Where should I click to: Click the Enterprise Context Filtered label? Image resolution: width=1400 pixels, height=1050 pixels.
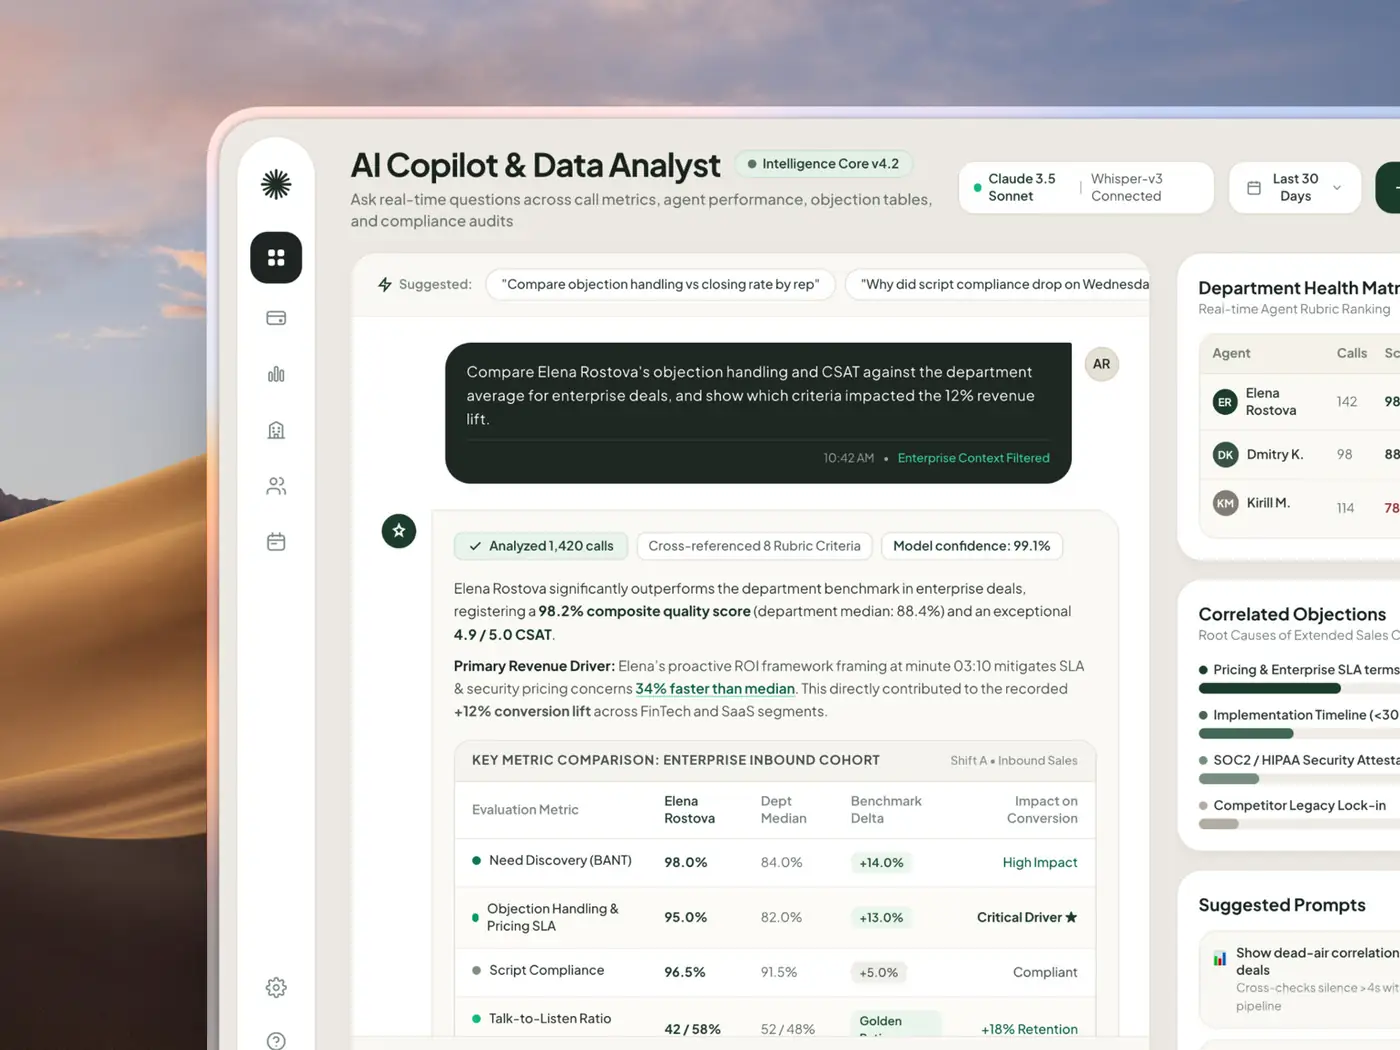[974, 458]
